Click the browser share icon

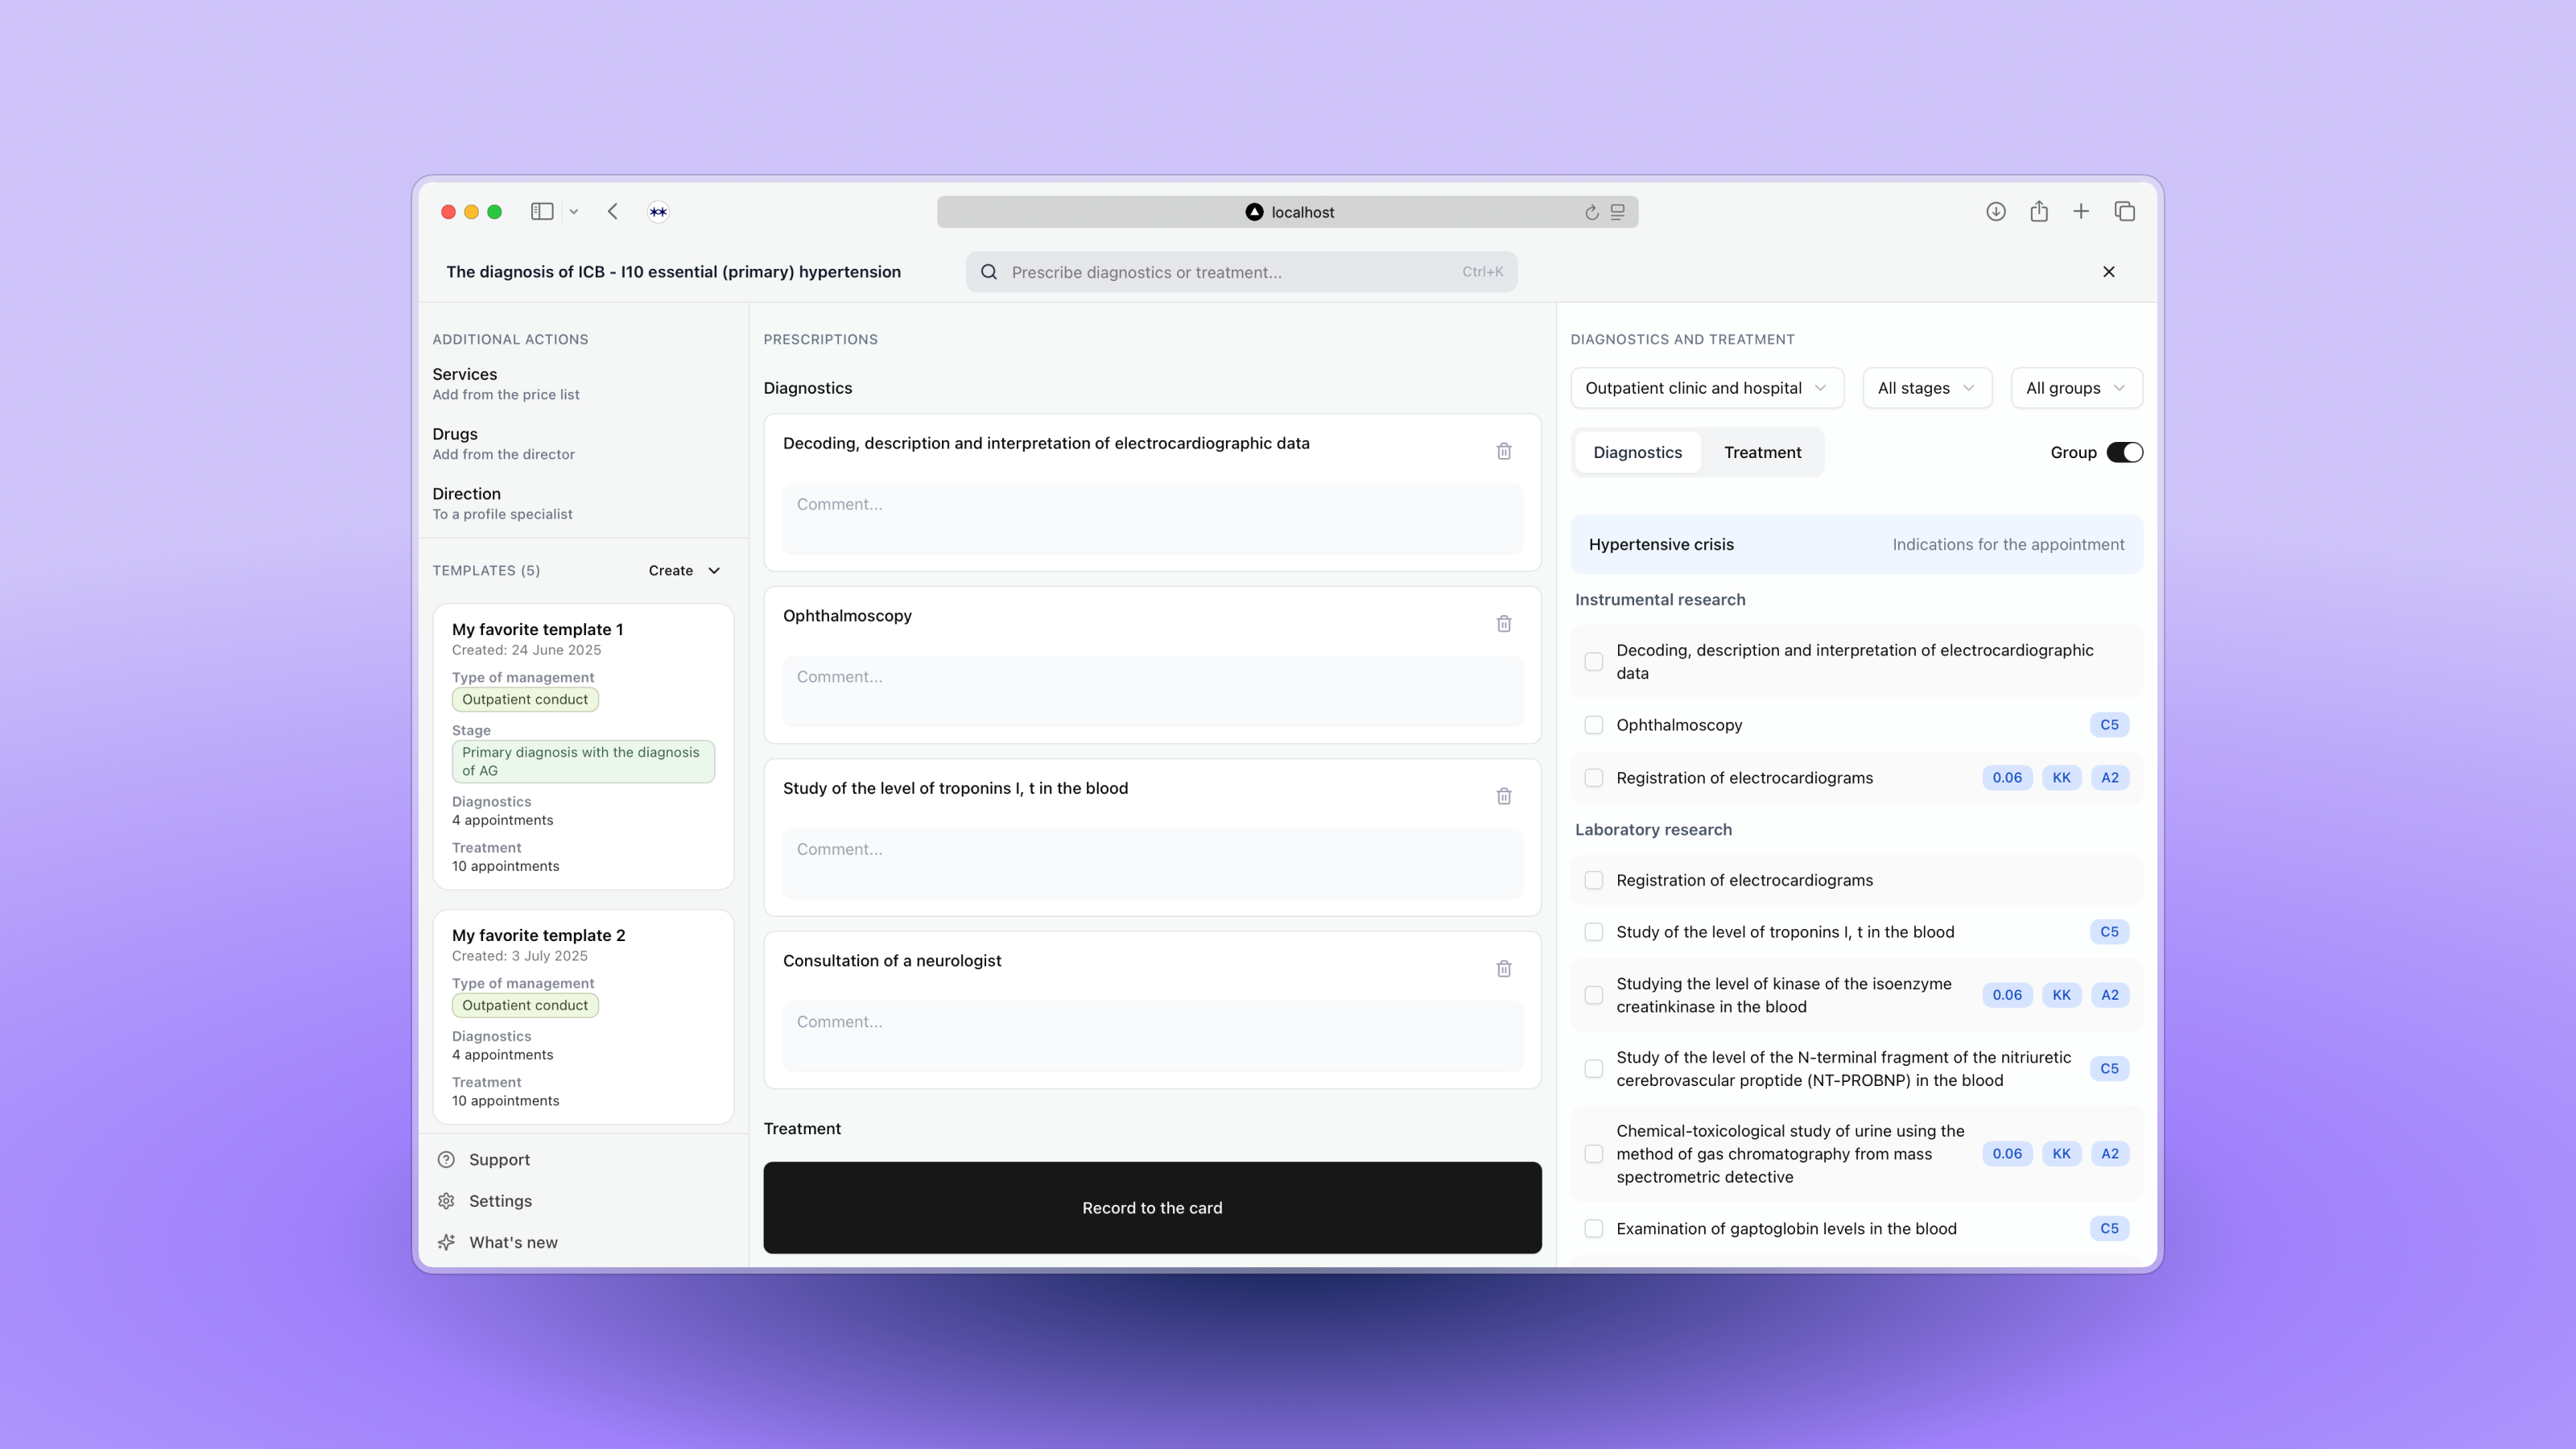click(2038, 211)
